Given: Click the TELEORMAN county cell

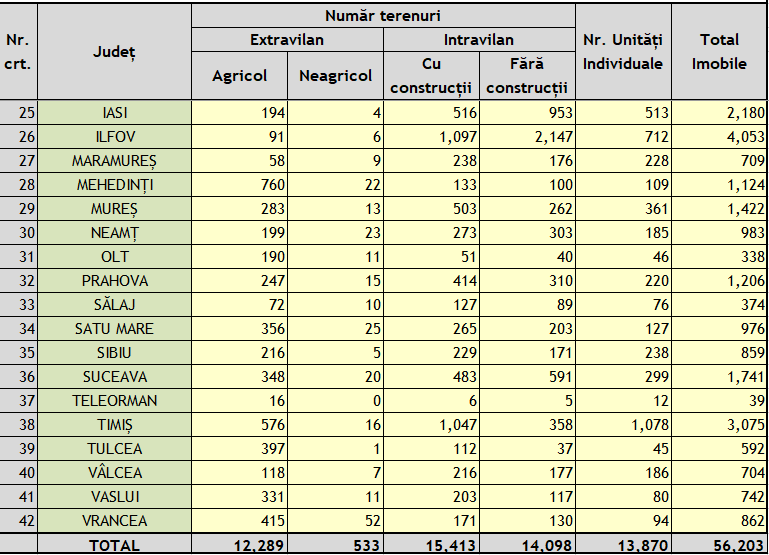Looking at the screenshot, I should coord(114,401).
